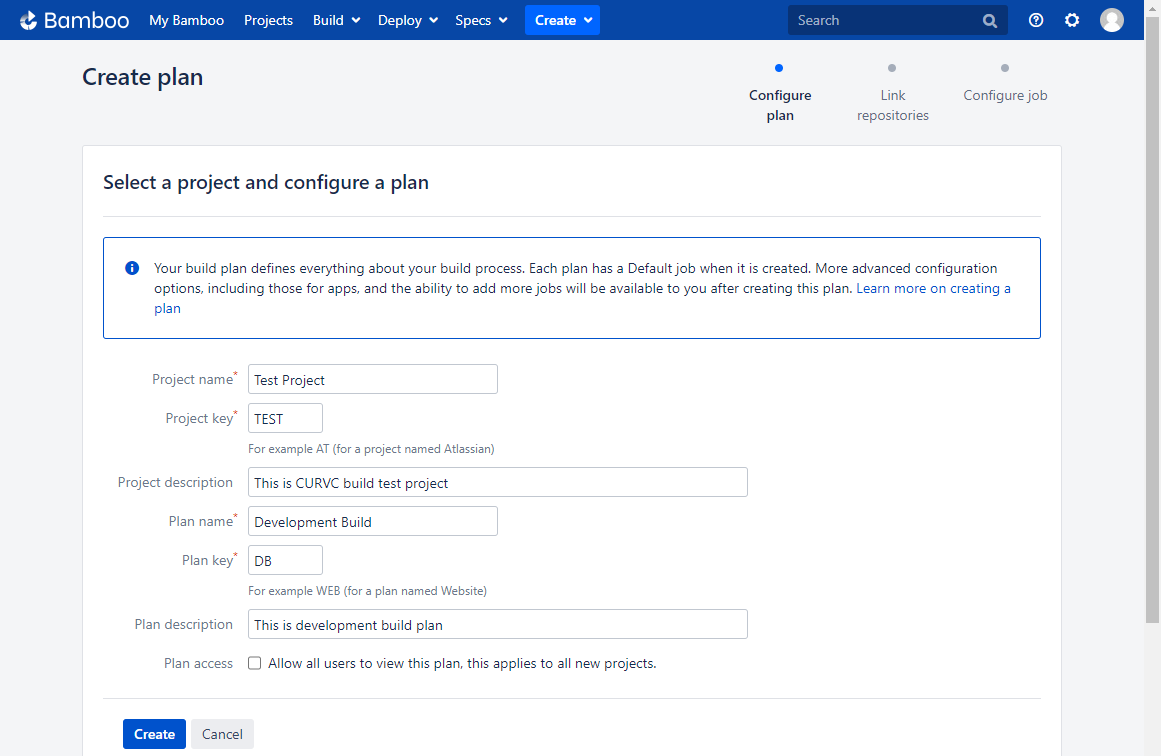Viewport: 1161px width, 756px height.
Task: Click the Plan name field Development Build
Action: [372, 521]
